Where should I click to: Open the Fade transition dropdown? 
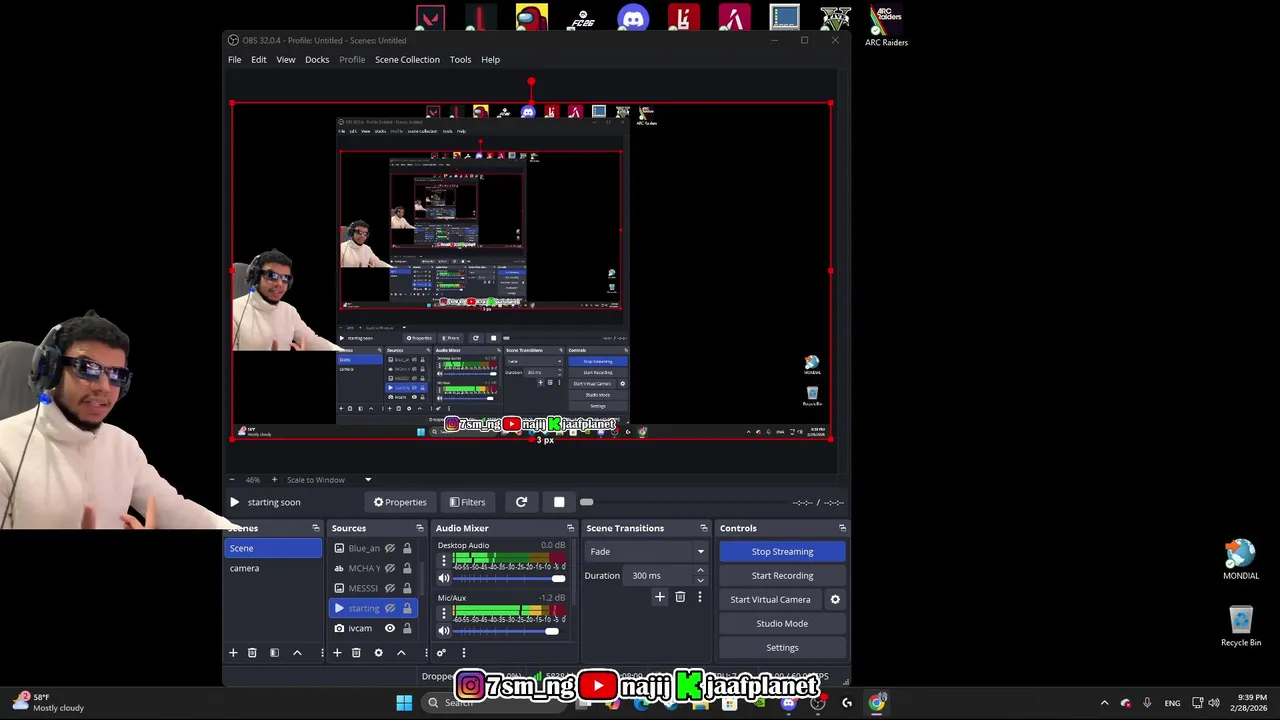click(646, 551)
